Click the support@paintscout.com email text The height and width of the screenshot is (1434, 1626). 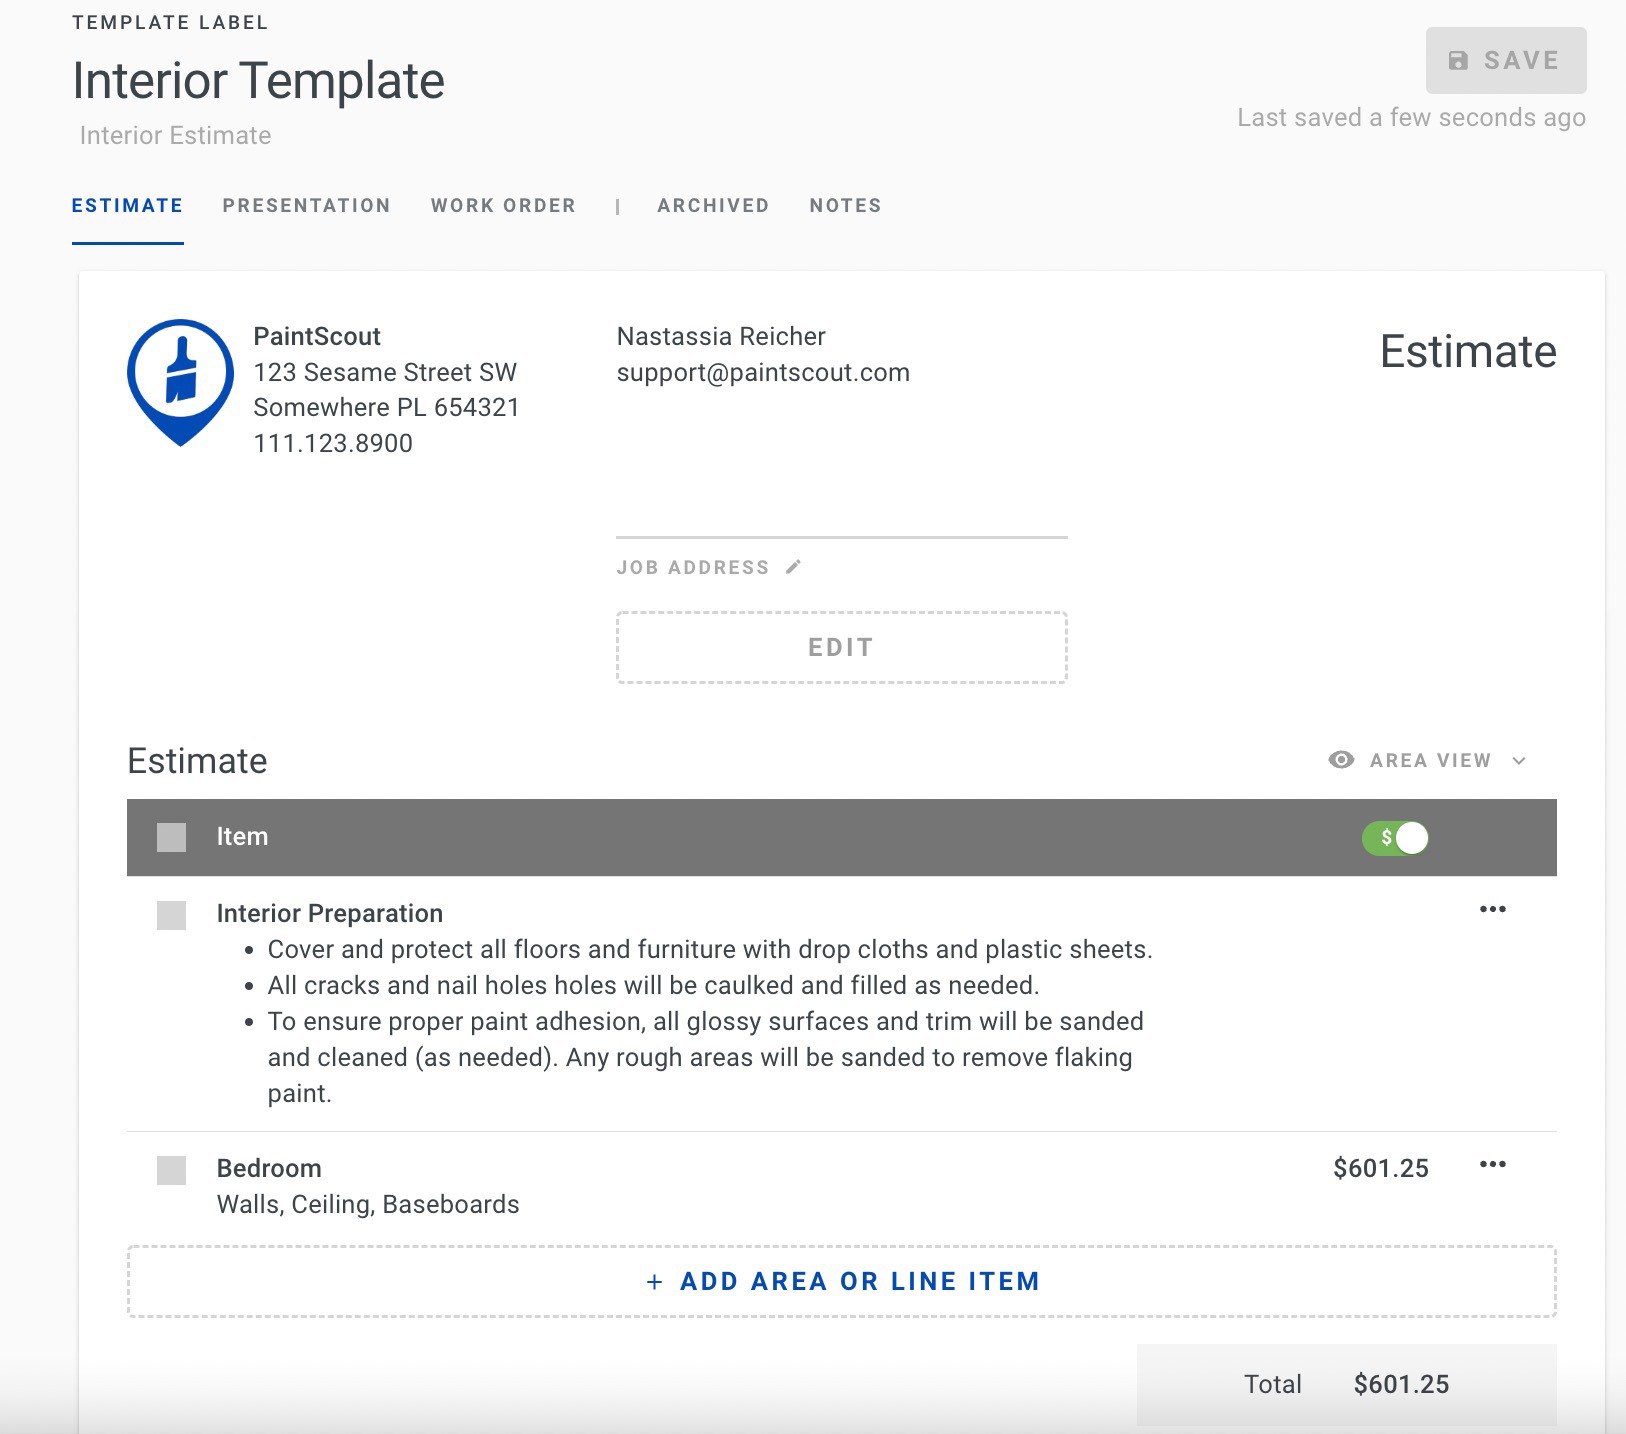763,372
